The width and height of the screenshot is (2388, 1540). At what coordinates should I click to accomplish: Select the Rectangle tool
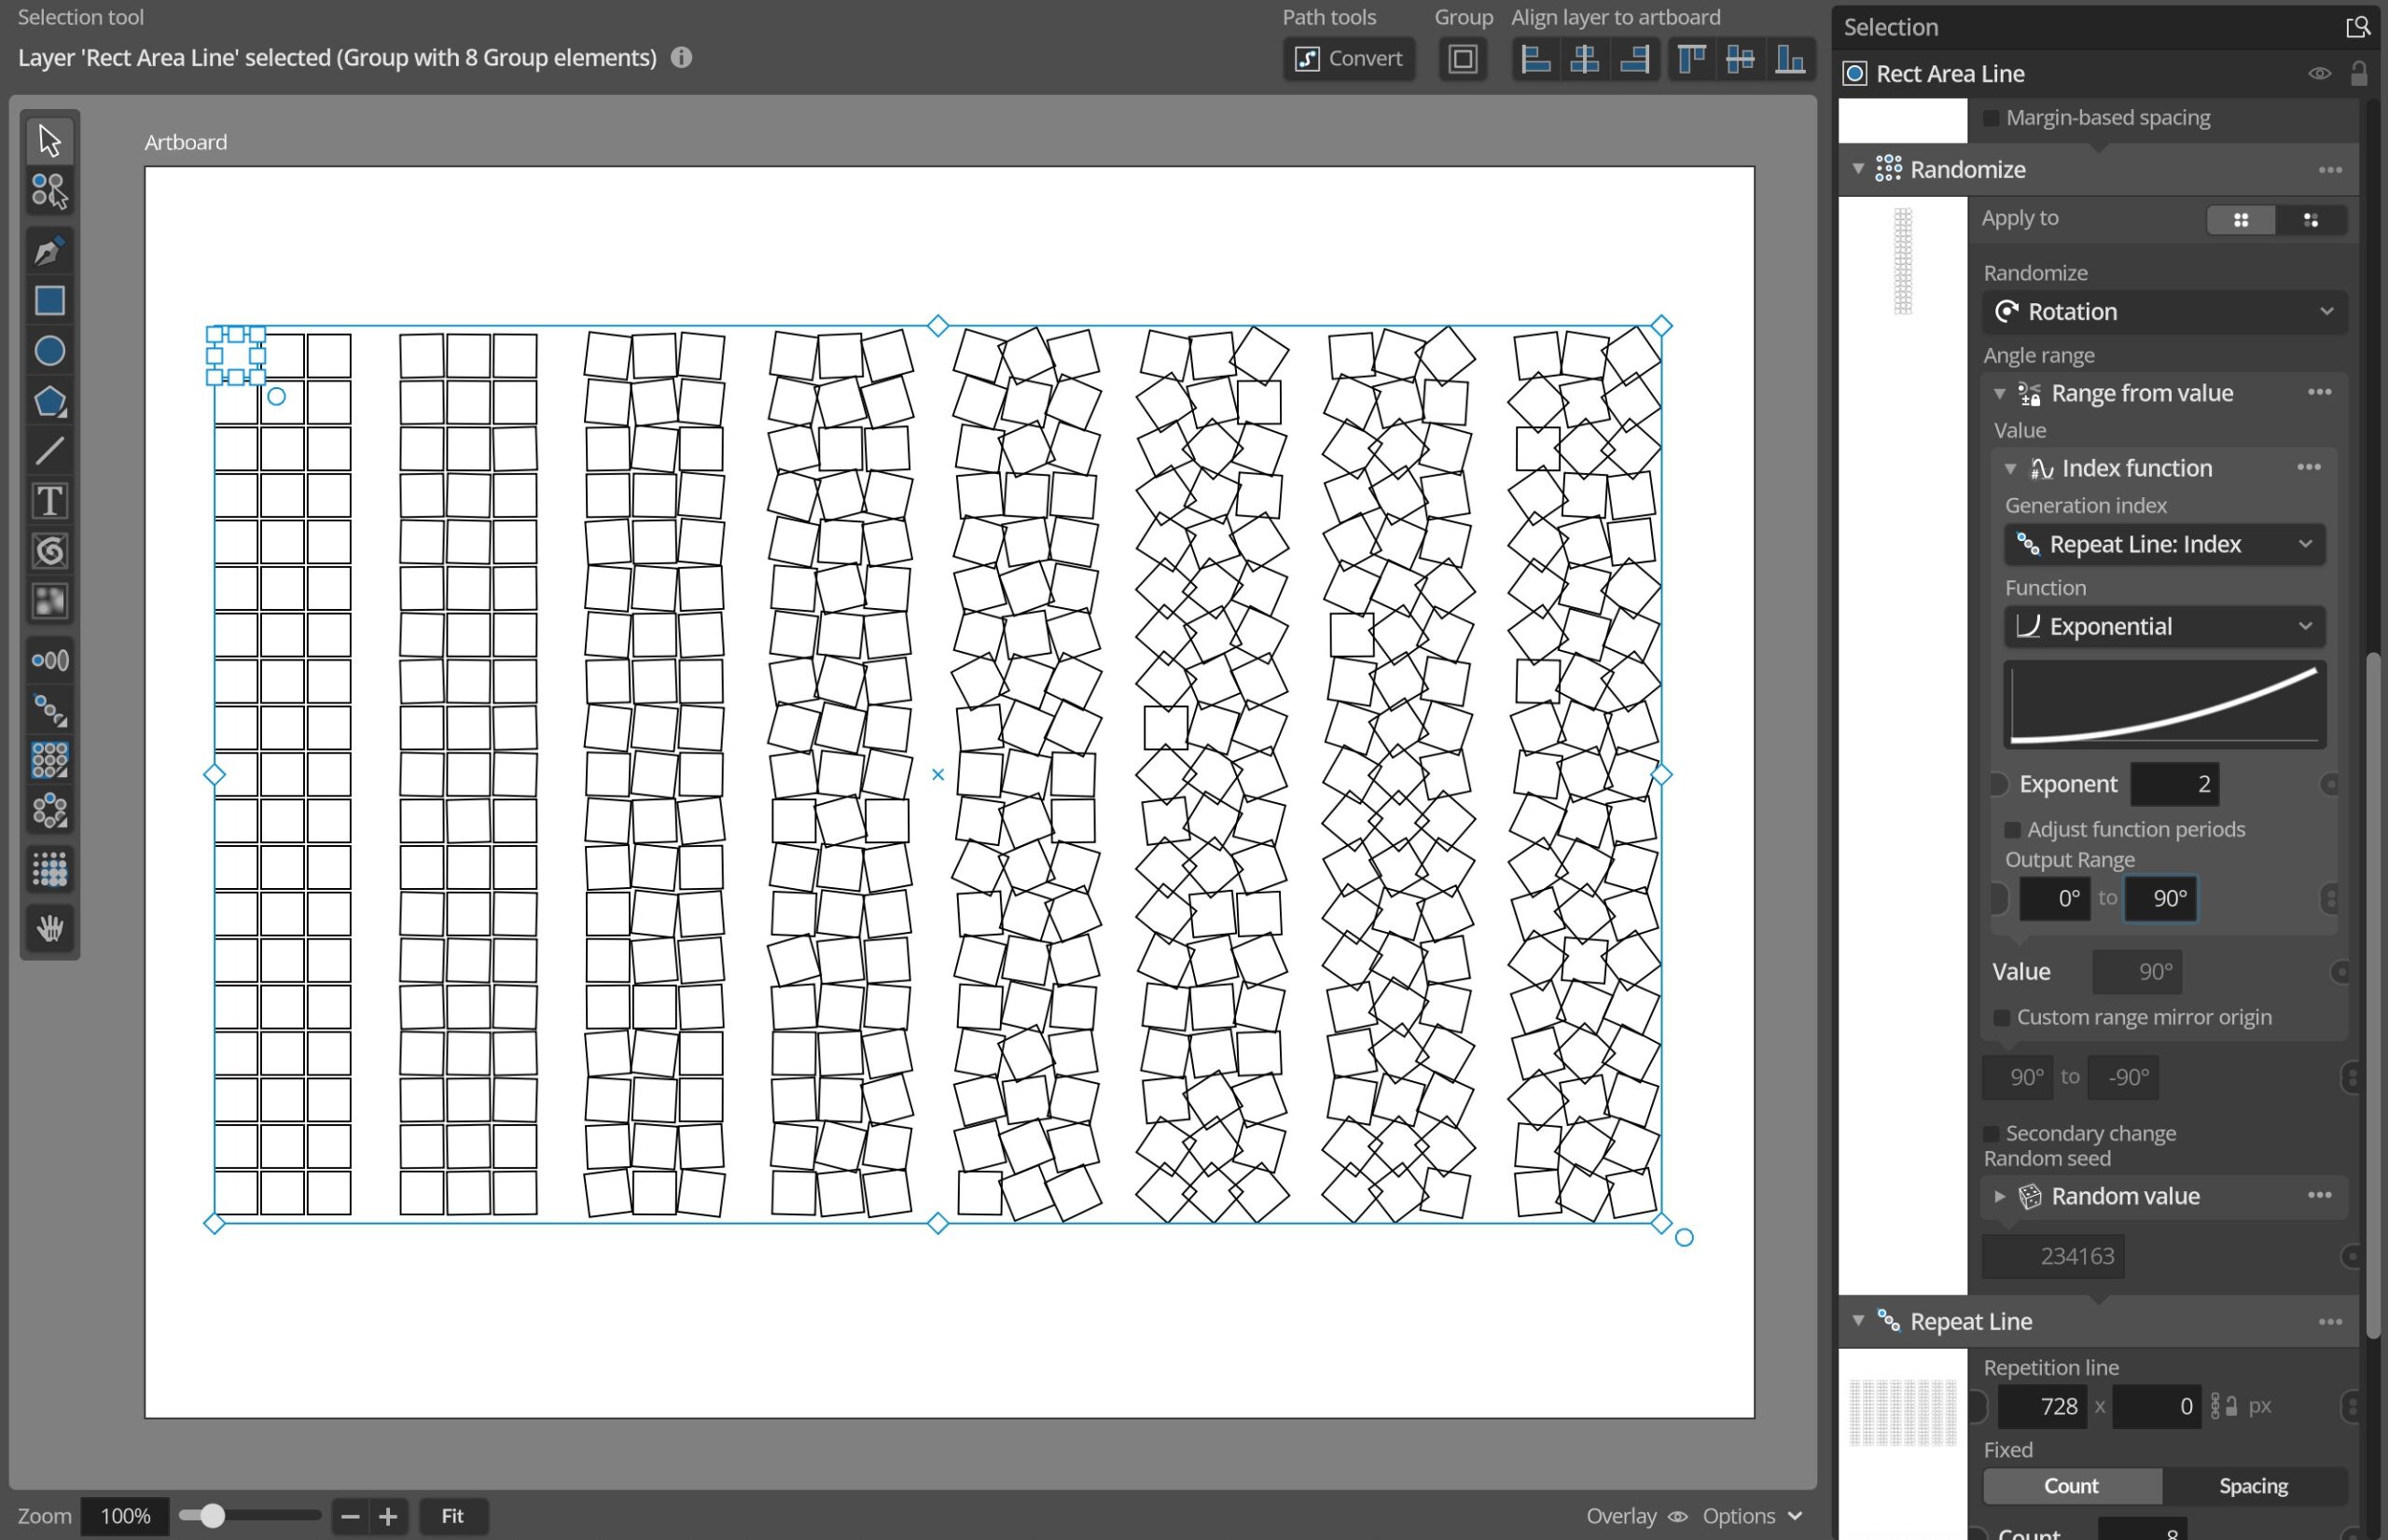click(x=49, y=301)
